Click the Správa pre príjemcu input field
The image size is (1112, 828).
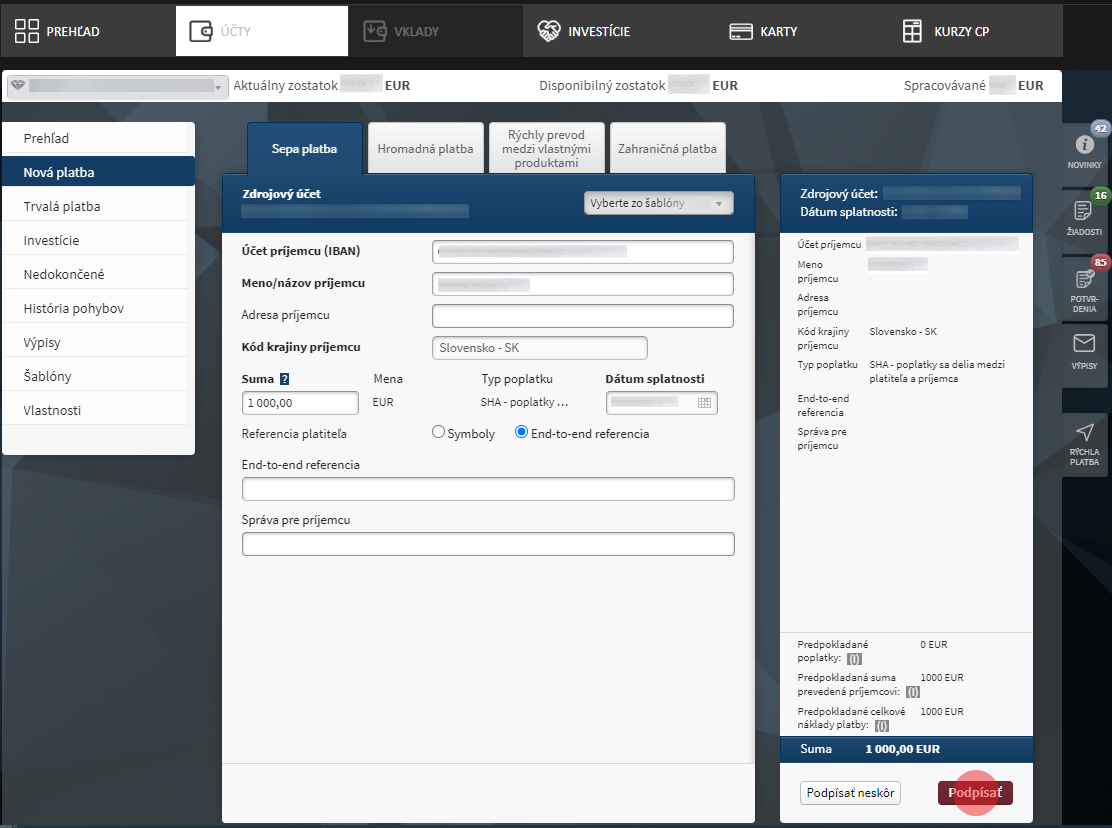(488, 544)
